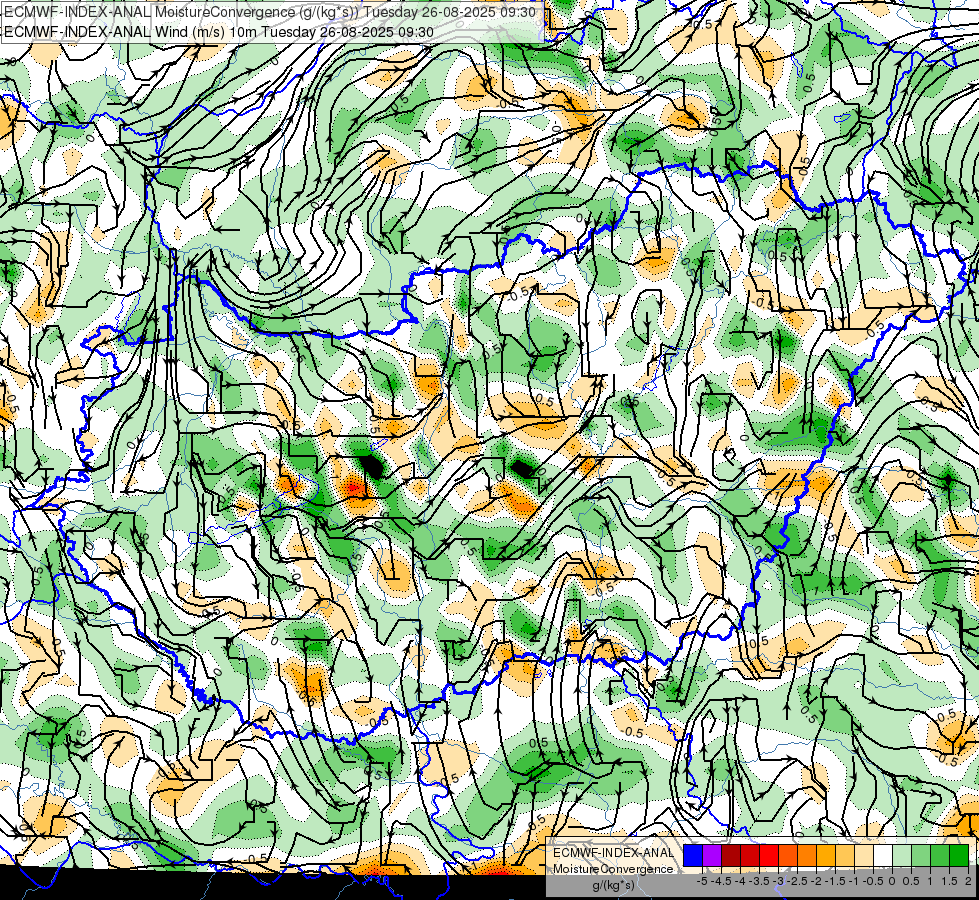Click the -3.5 legend tick label
979x900 pixels.
click(759, 881)
